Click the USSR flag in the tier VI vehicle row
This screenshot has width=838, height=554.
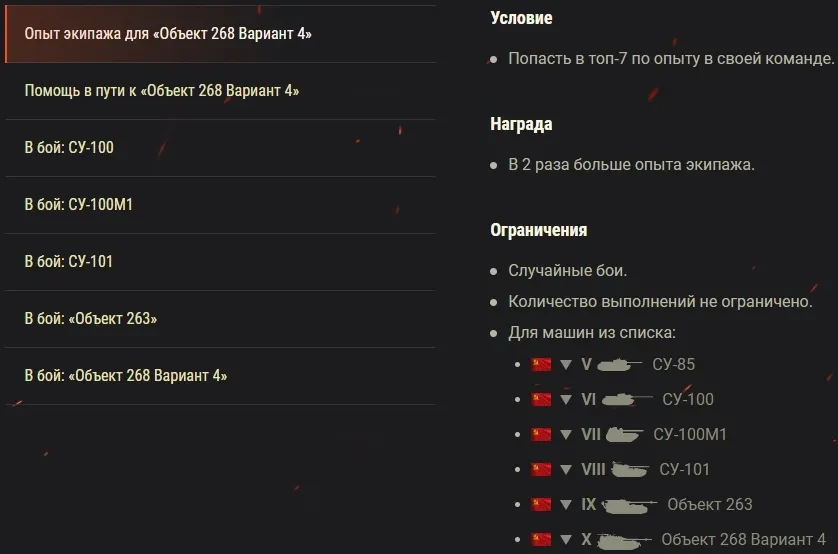tap(541, 400)
